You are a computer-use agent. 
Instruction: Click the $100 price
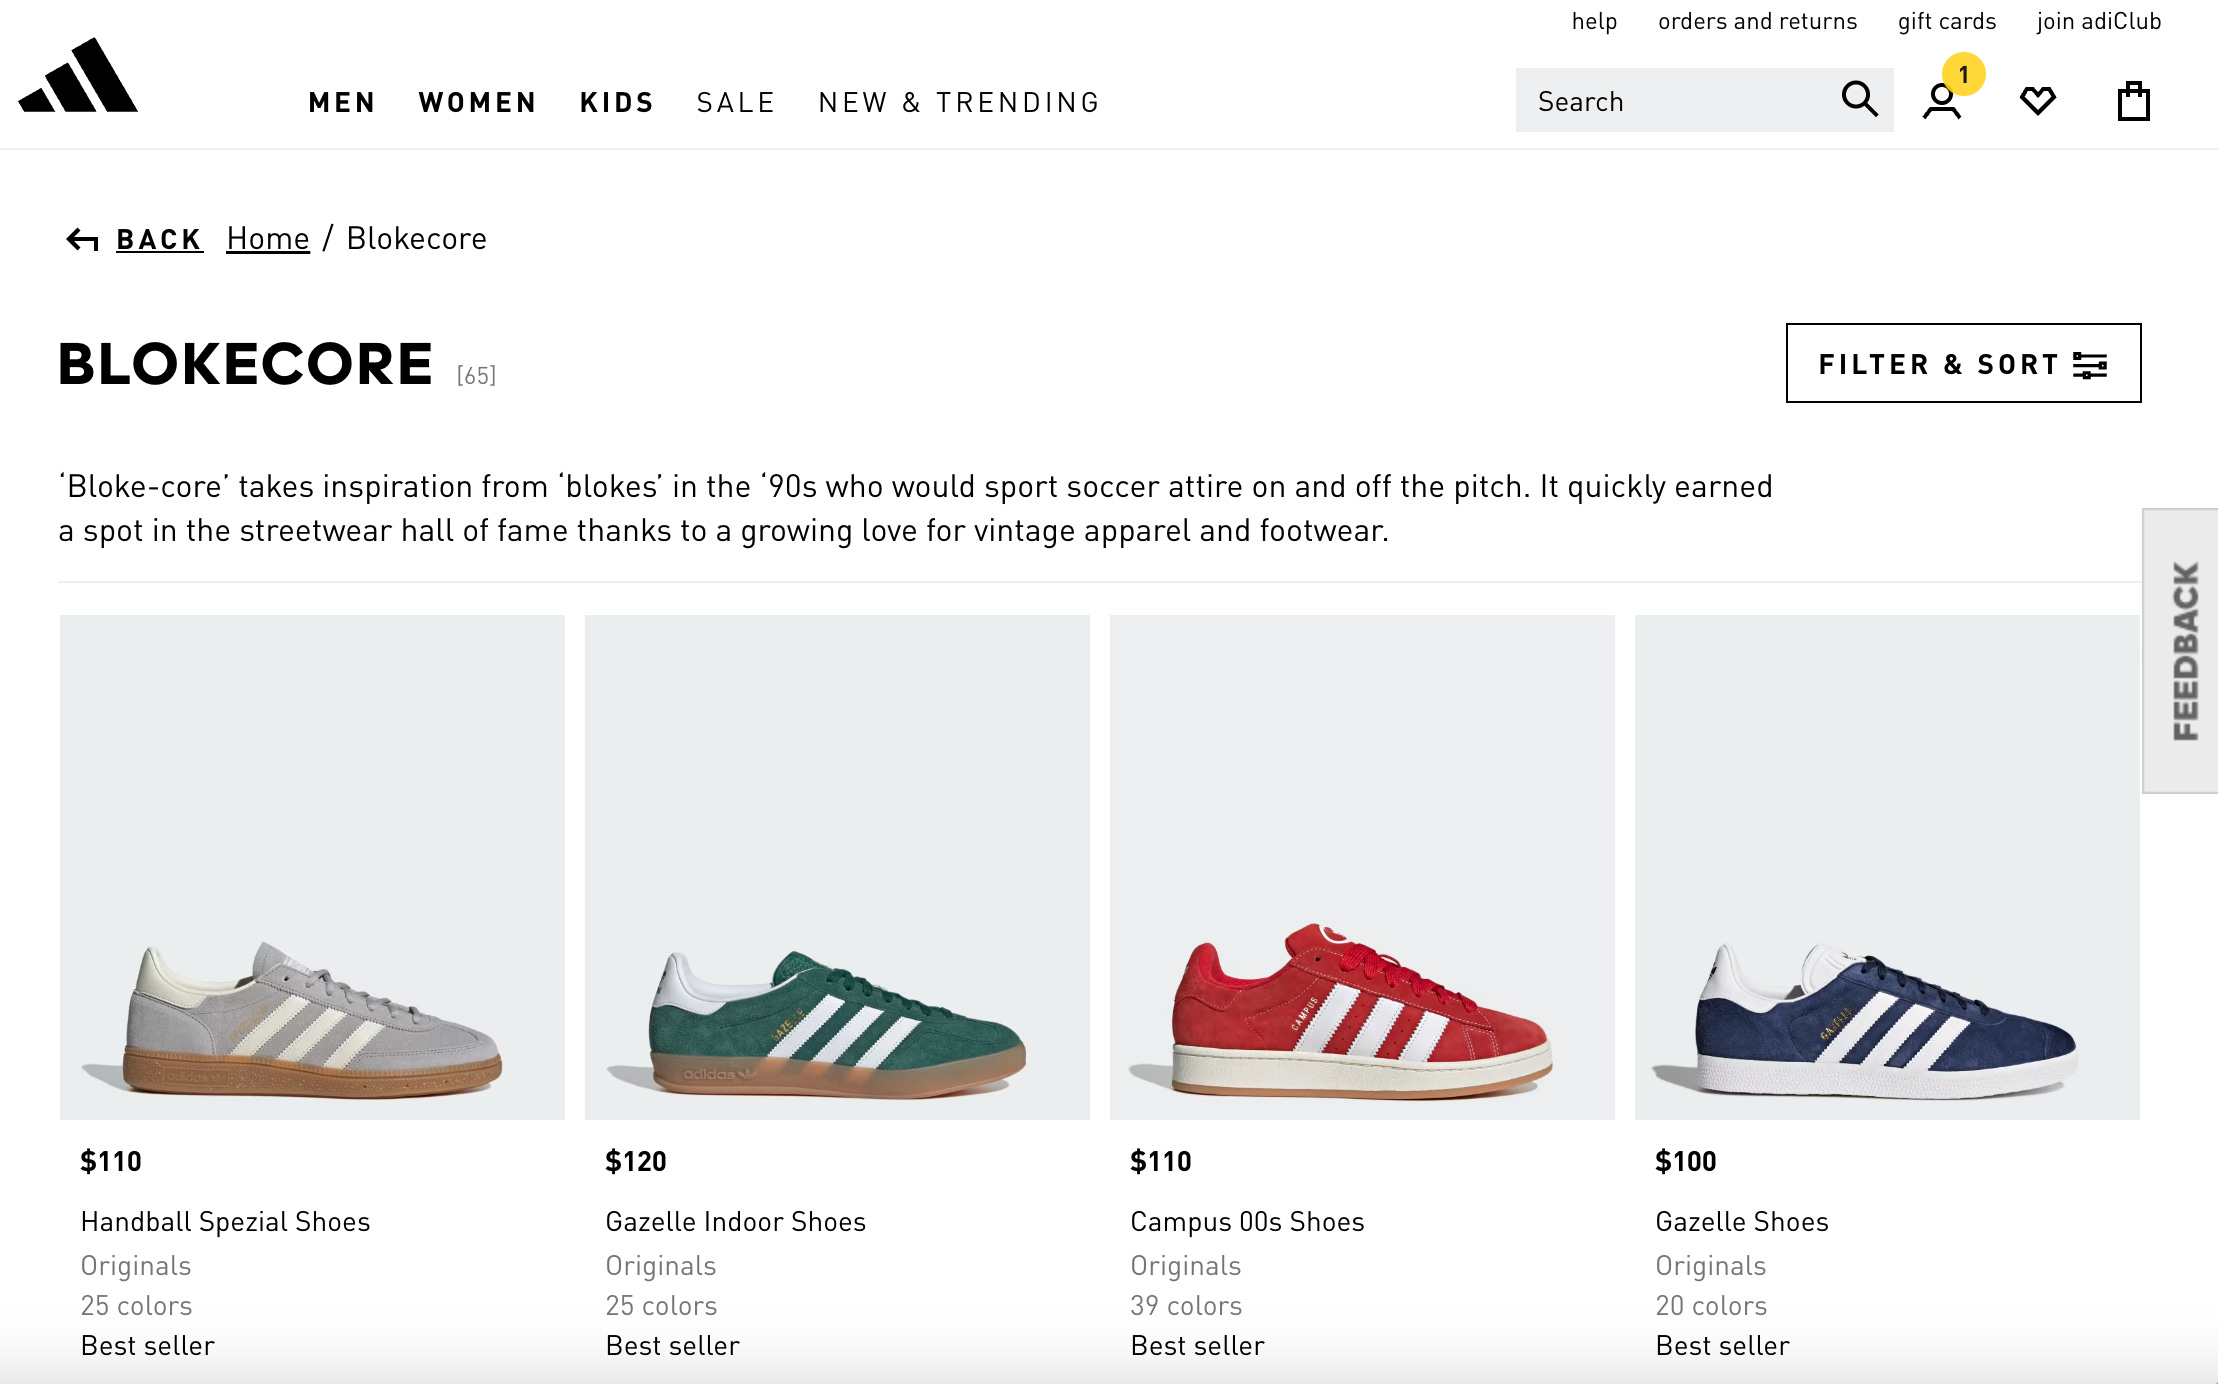click(x=1685, y=1161)
